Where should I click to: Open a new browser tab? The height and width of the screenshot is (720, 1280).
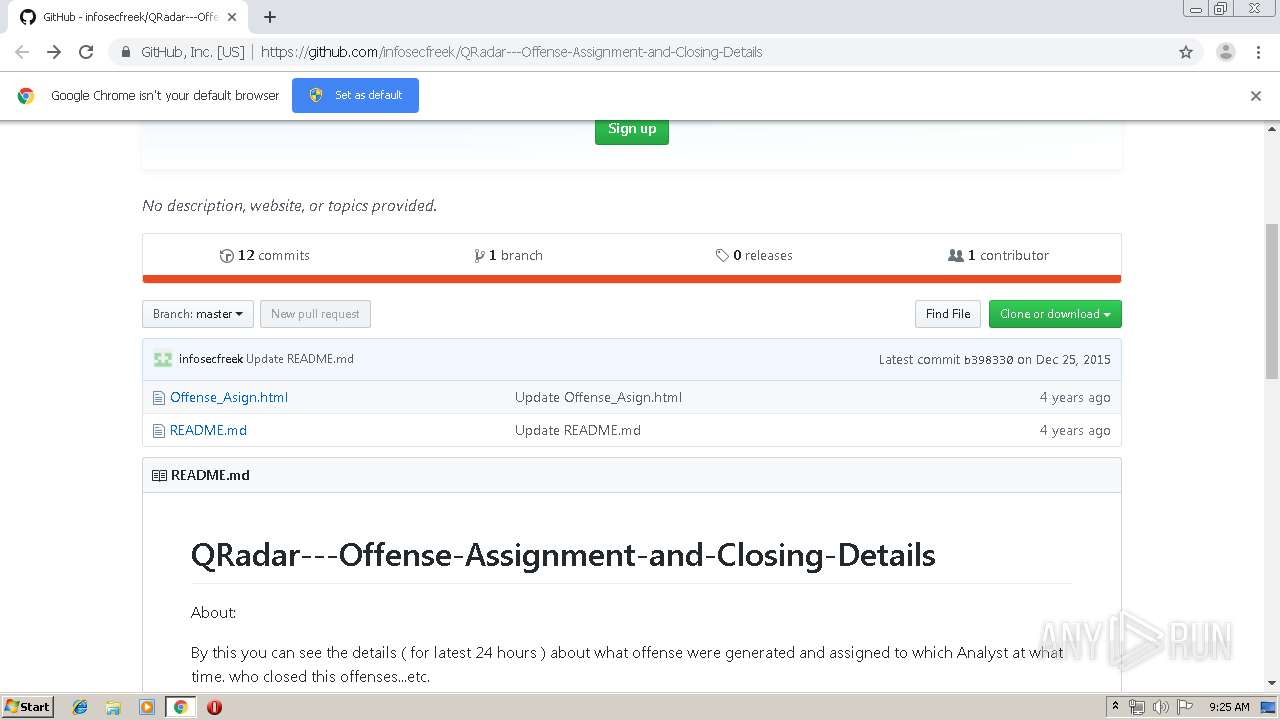(x=270, y=17)
